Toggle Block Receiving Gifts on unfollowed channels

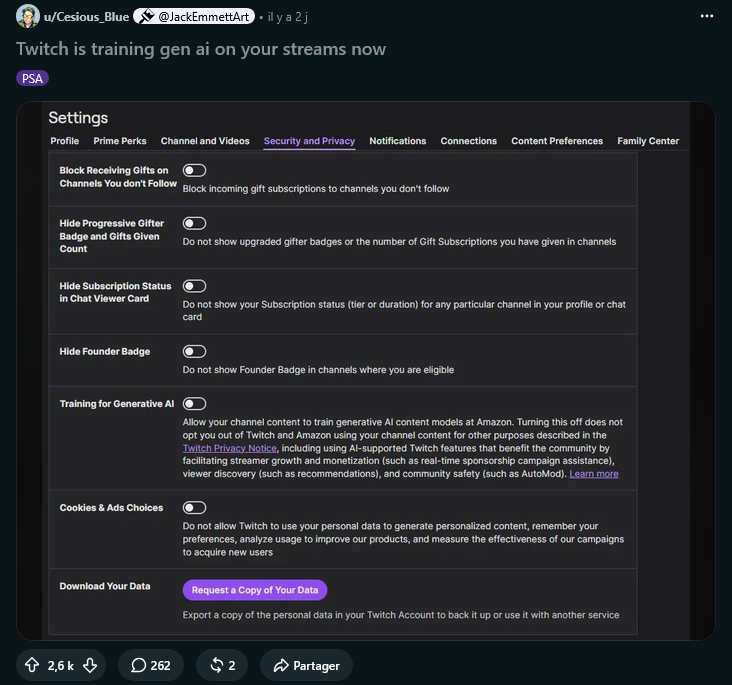click(194, 170)
